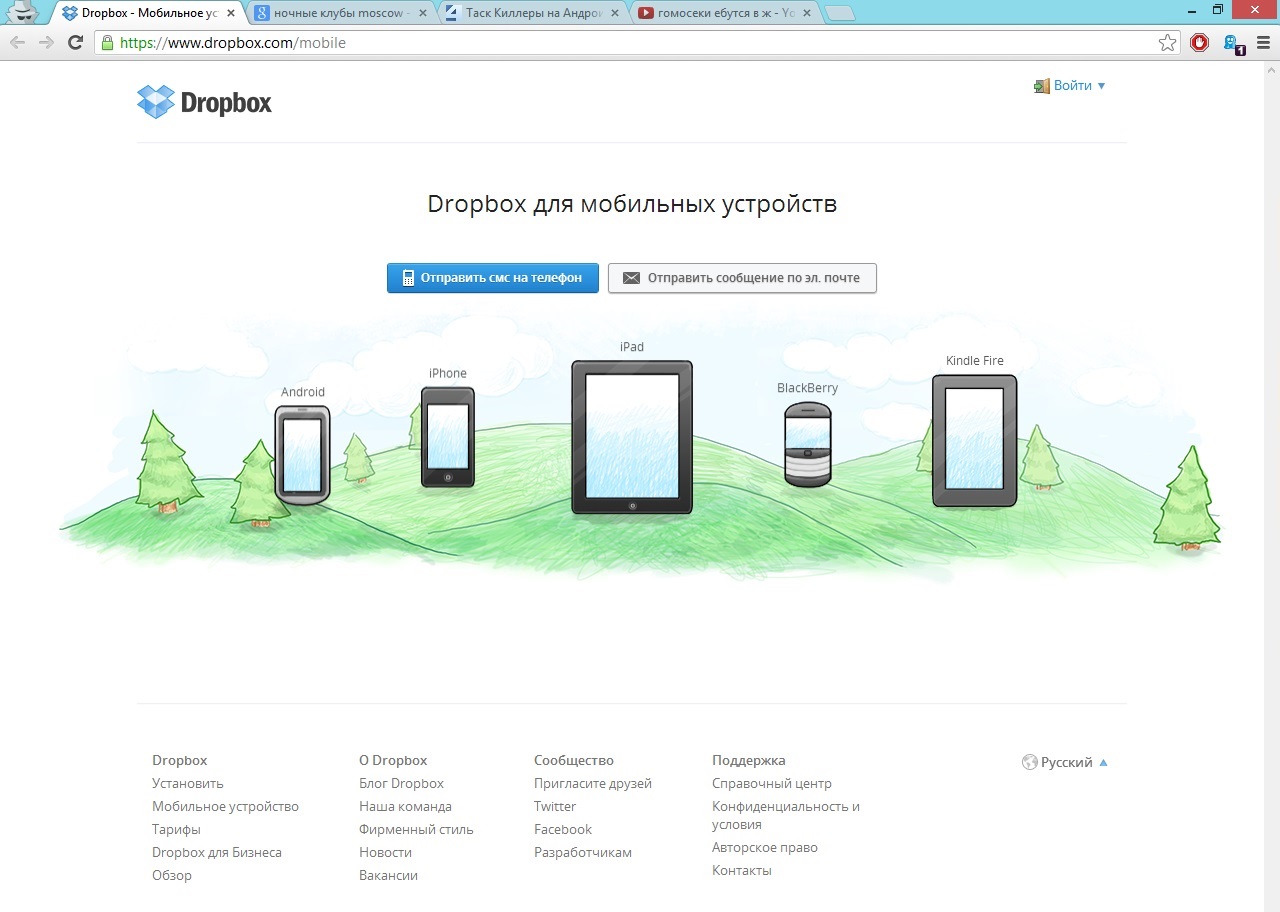This screenshot has width=1280, height=912.
Task: Close the YouTube tab
Action: click(x=808, y=13)
